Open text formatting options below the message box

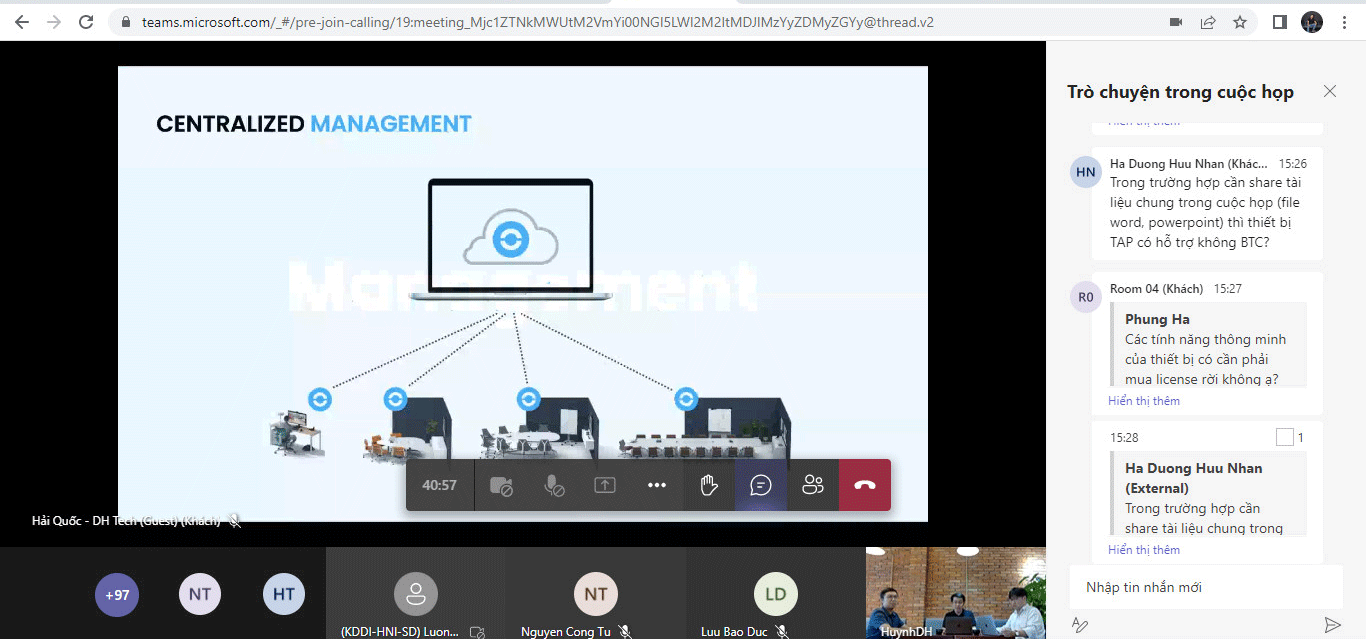[1079, 624]
